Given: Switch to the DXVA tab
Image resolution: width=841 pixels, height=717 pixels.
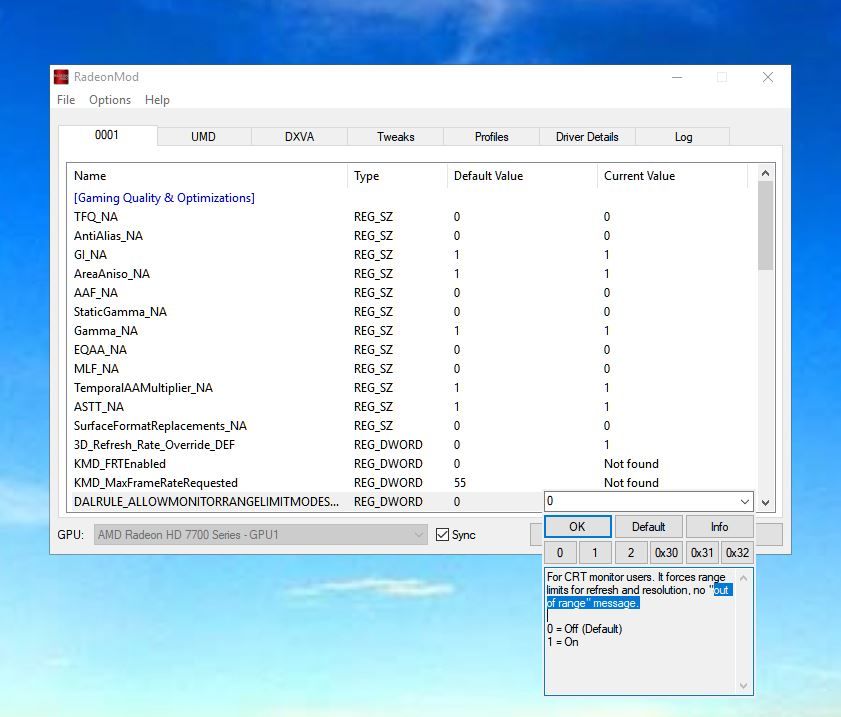Looking at the screenshot, I should point(299,137).
